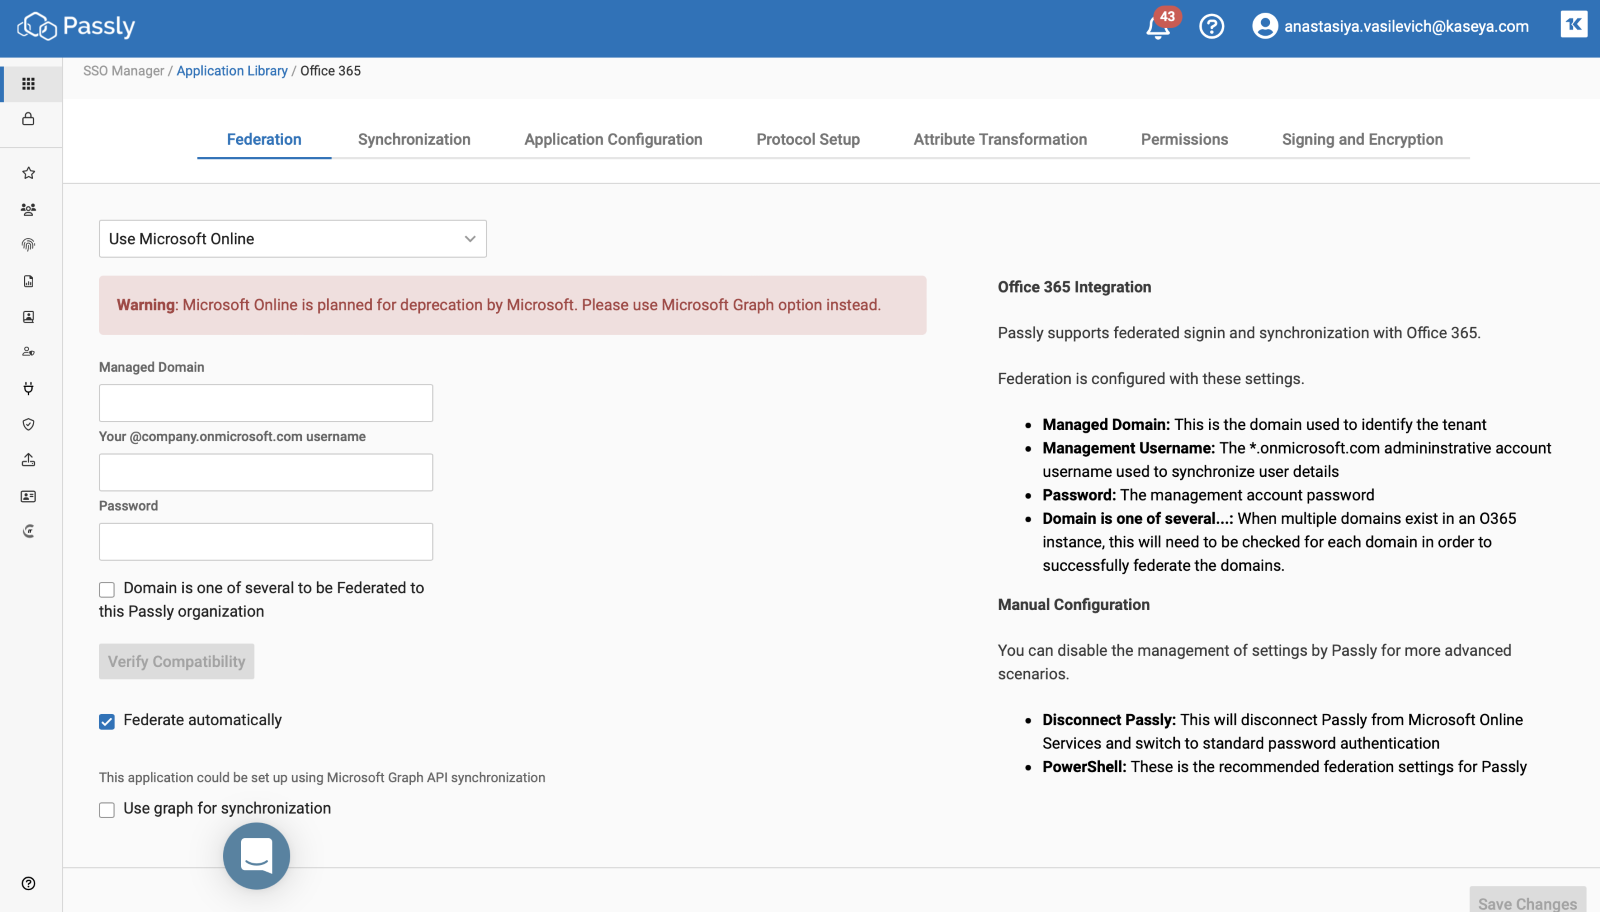Follow the Application Library breadcrumb link
Screen dimensions: 1600x912
[232, 71]
